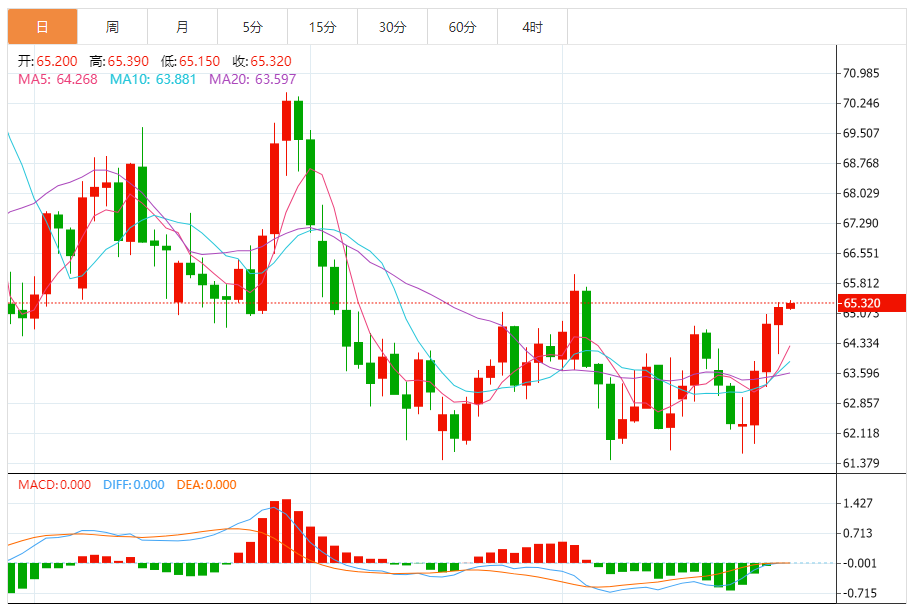Screen dimensions: 911x604
Task: Click the DEA:0.000 indicator label
Action: 206,485
